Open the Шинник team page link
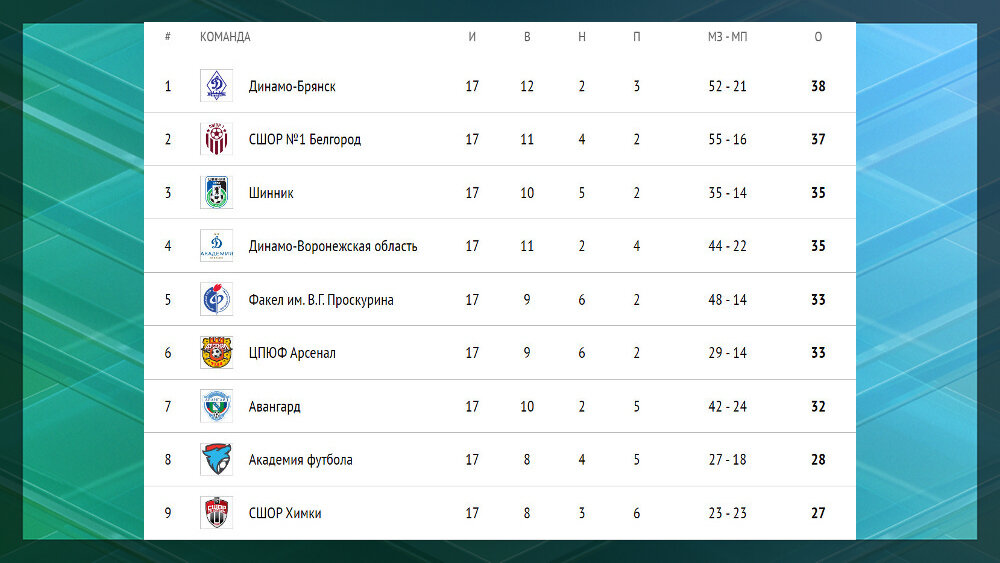Viewport: 1000px width, 563px height. pyautogui.click(x=271, y=193)
